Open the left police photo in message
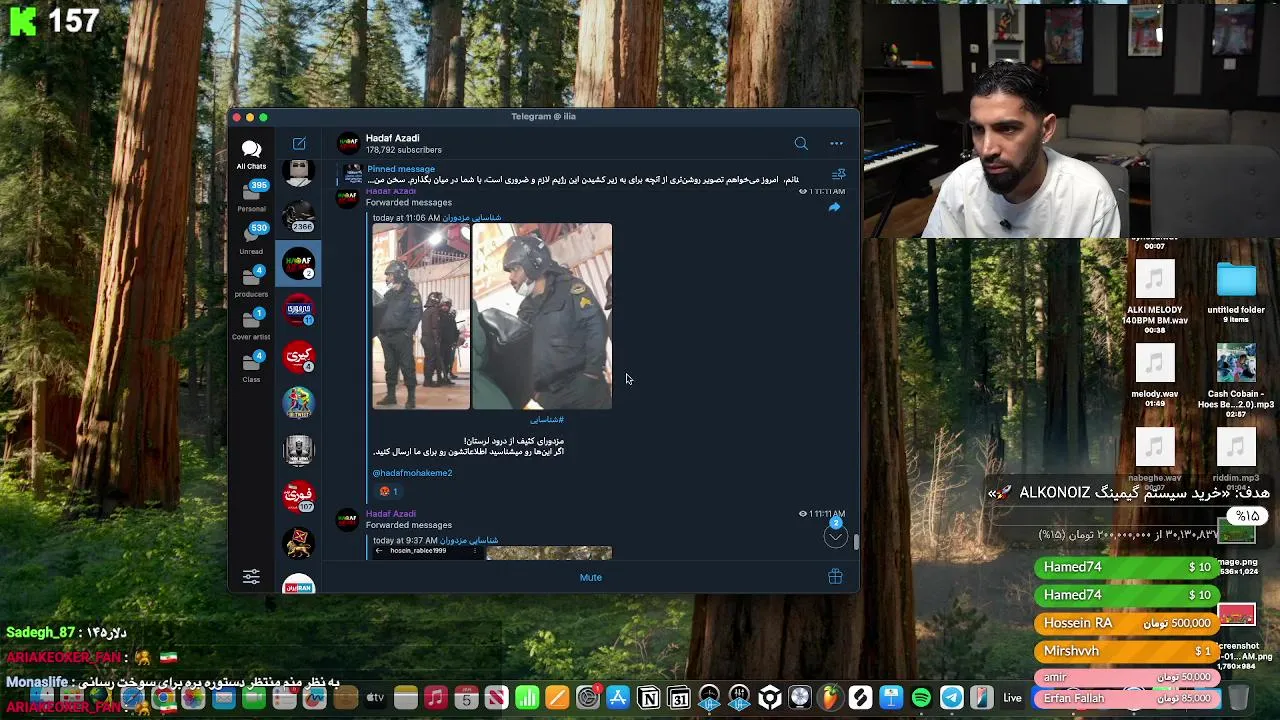Image resolution: width=1280 pixels, height=720 pixels. [421, 316]
